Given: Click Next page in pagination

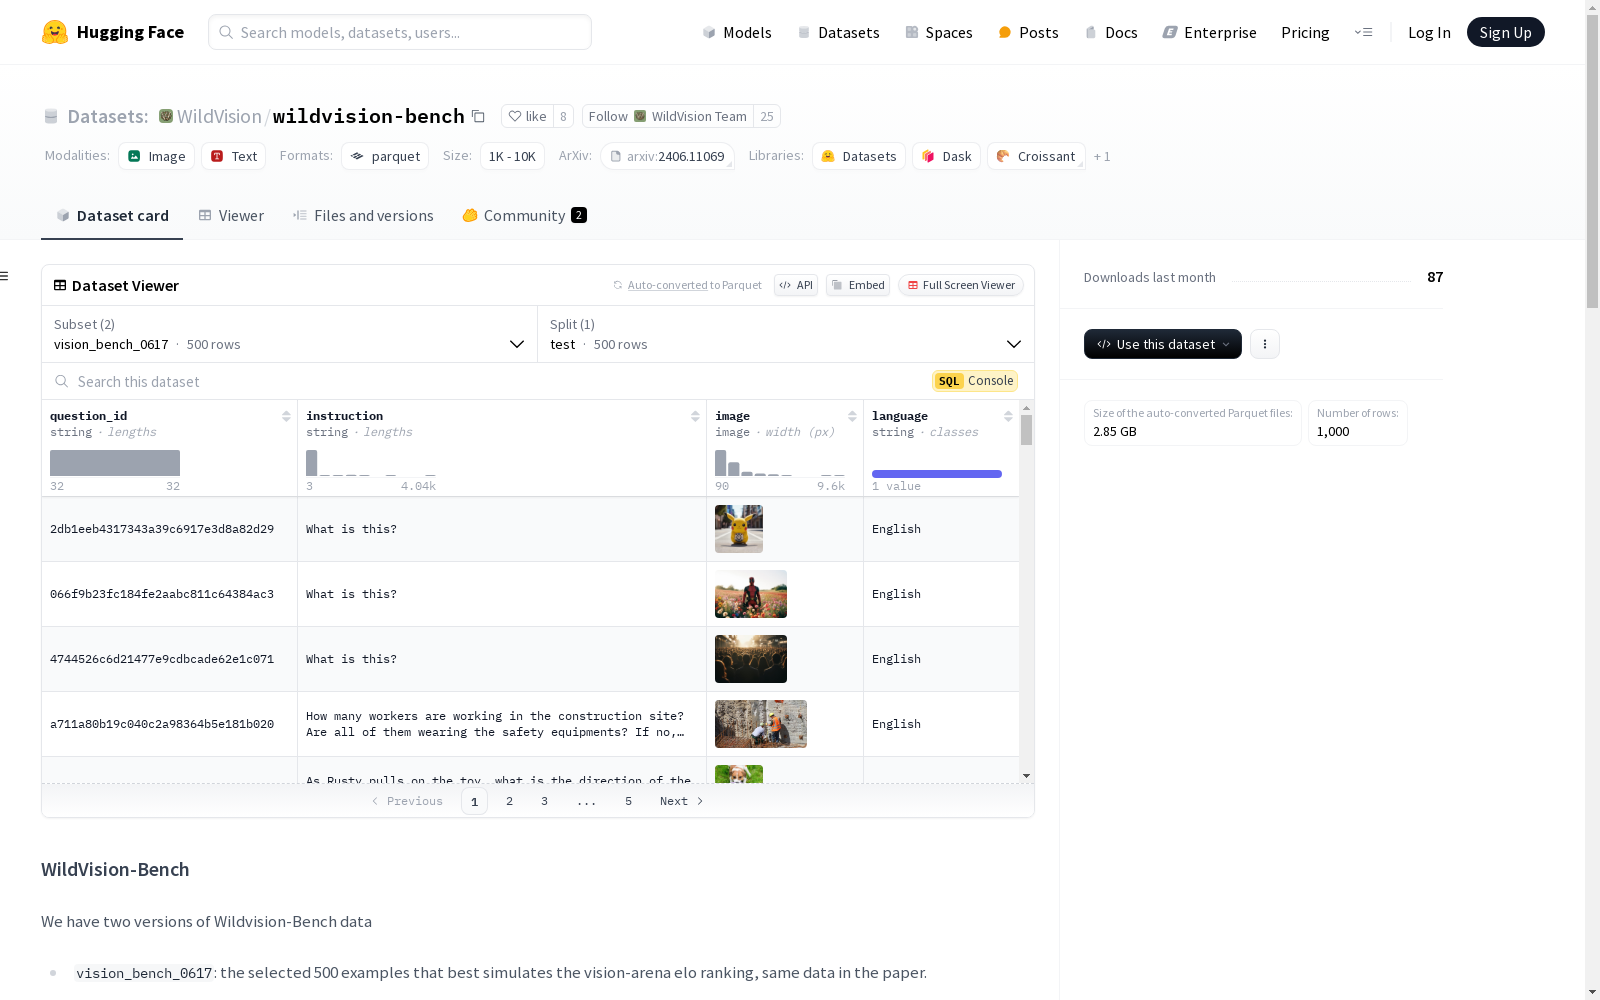Looking at the screenshot, I should pyautogui.click(x=682, y=801).
